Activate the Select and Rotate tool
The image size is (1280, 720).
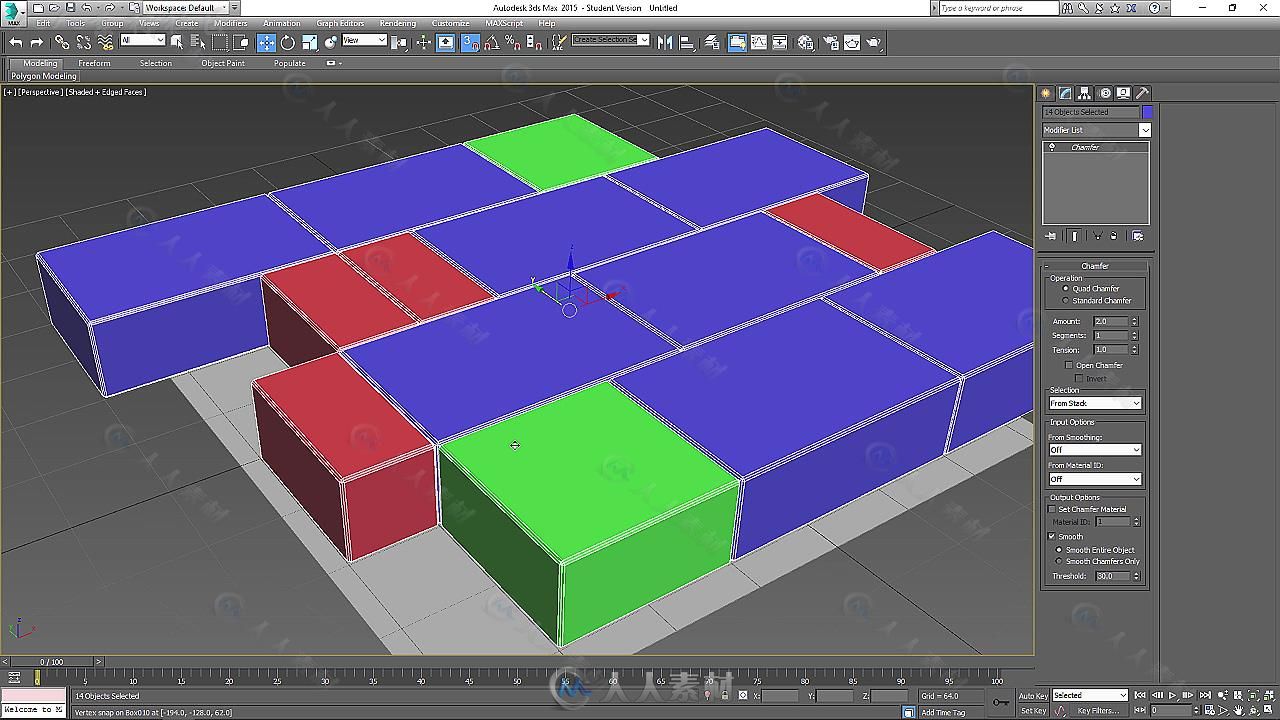[288, 42]
